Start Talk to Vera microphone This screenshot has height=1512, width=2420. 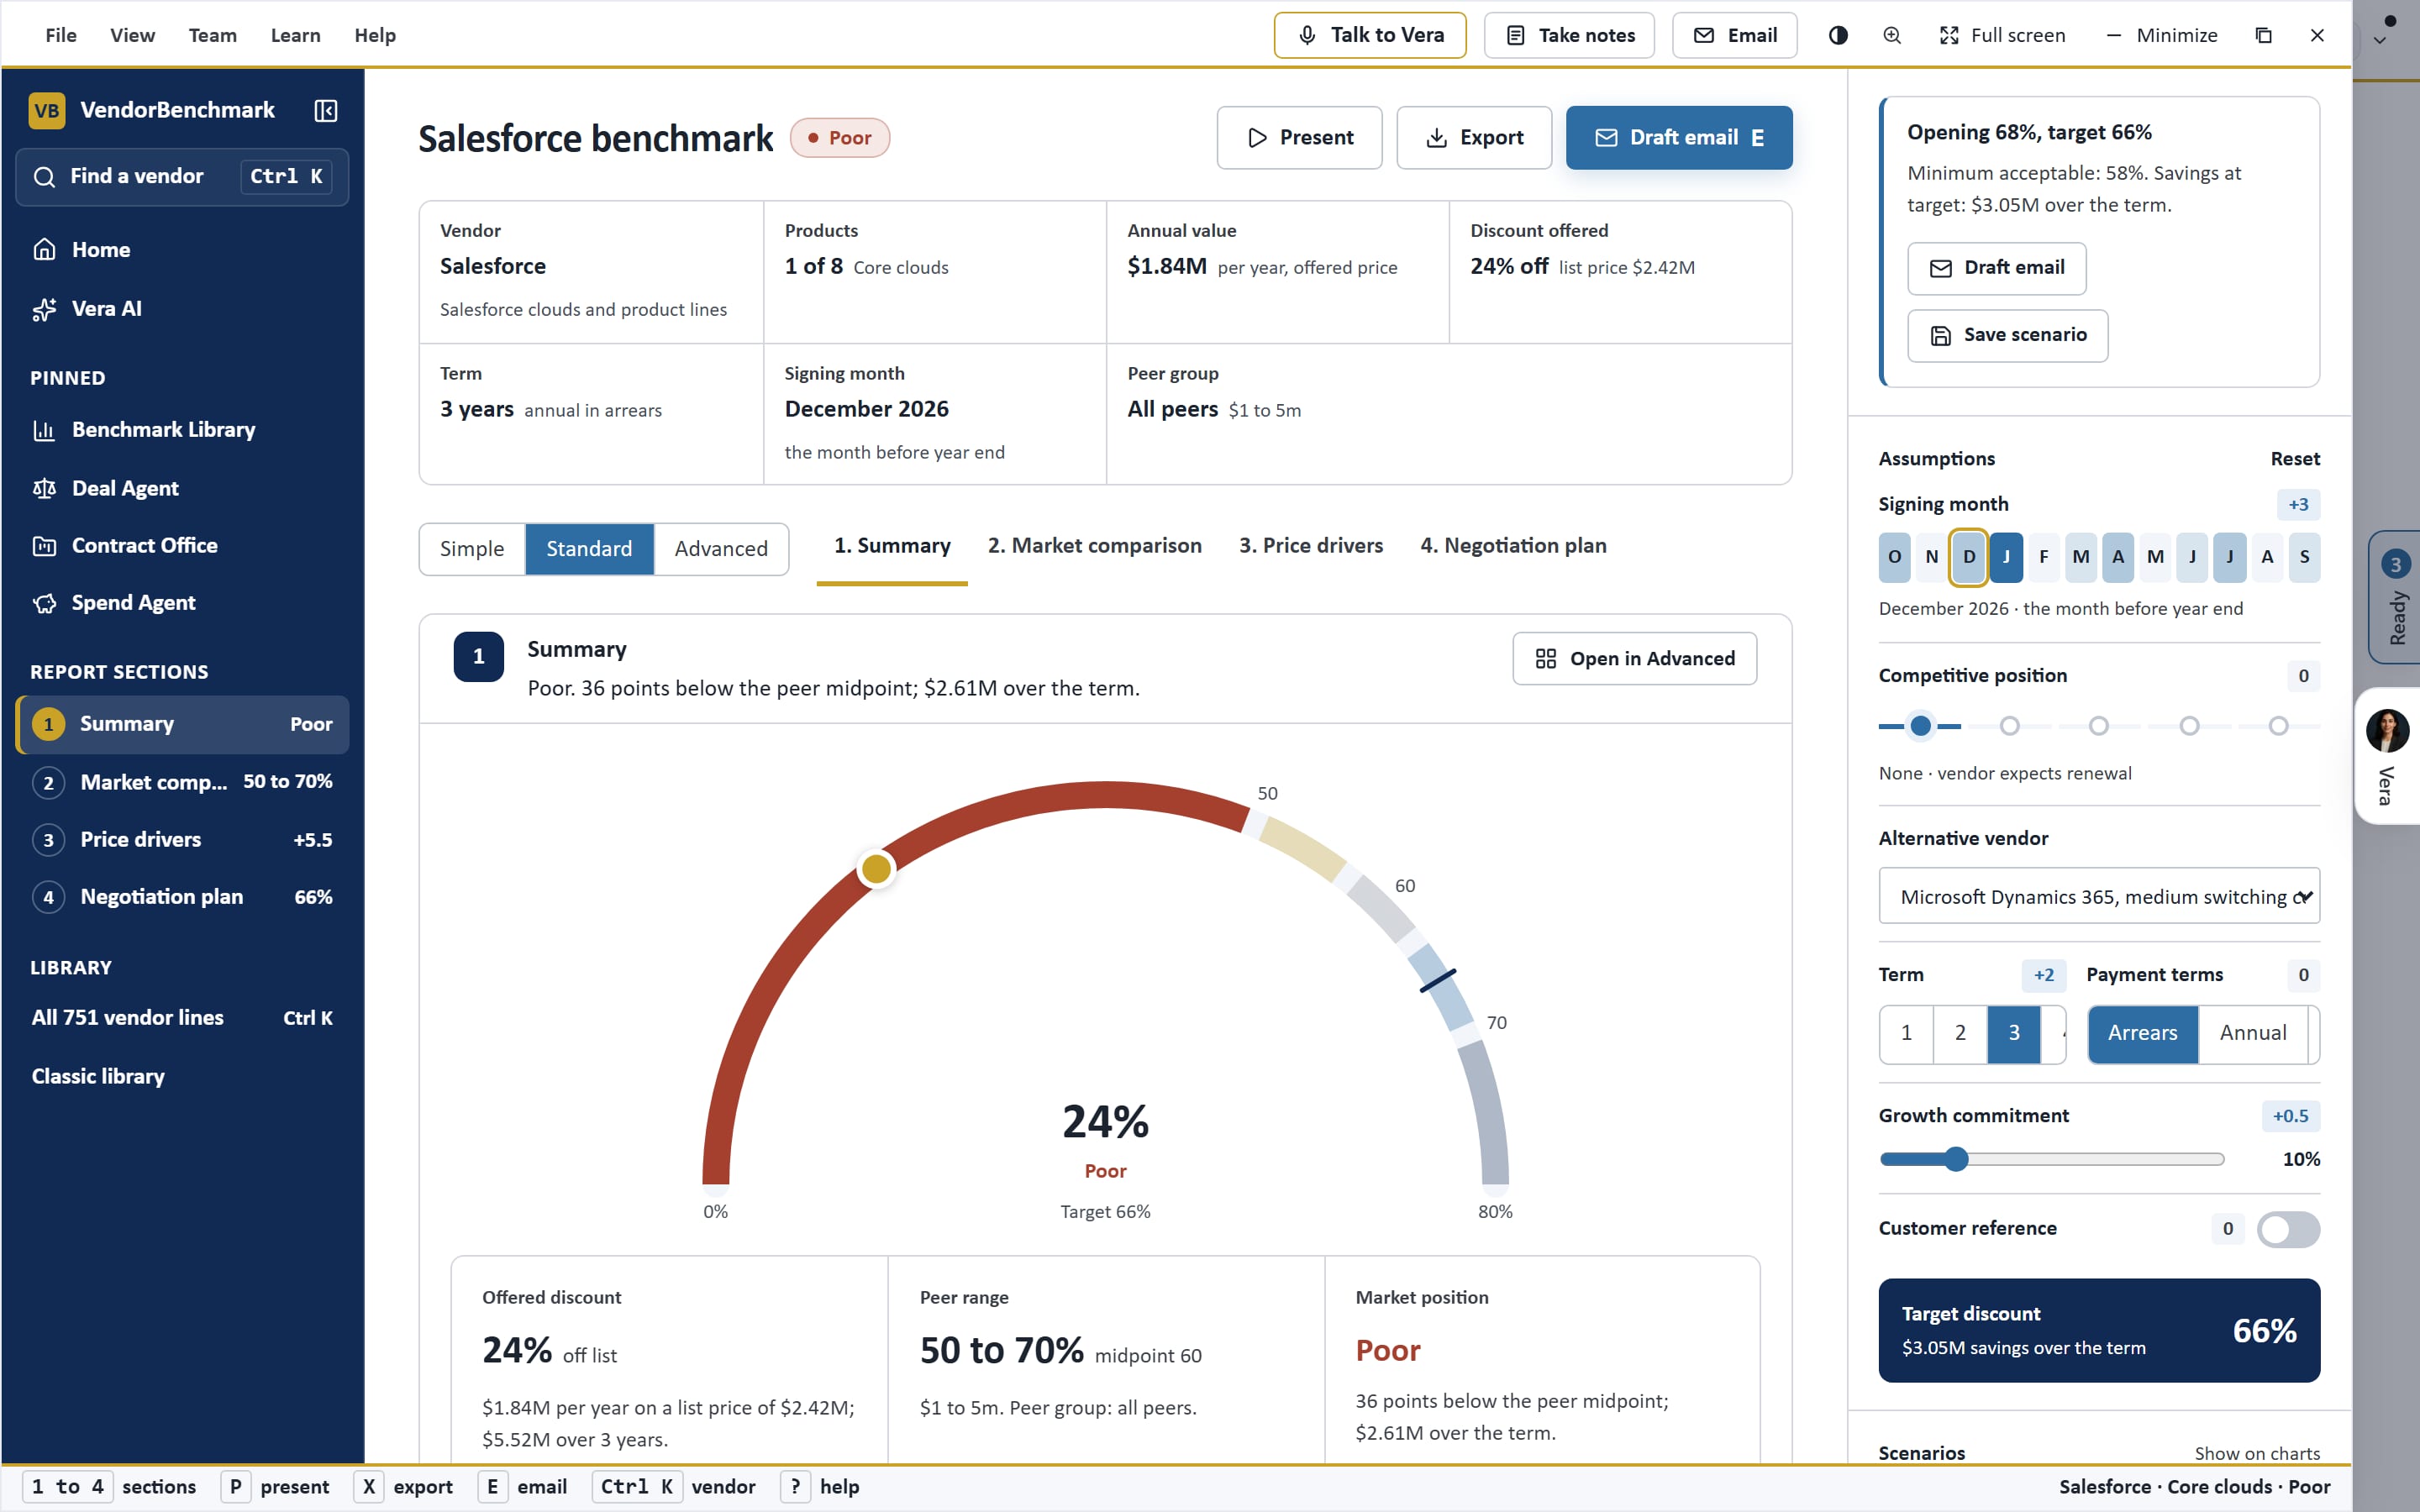click(x=1370, y=35)
